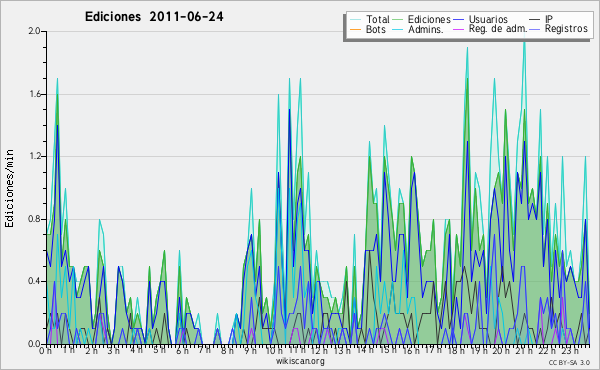Click the Ediciones legend entry
The image size is (600, 370).
coord(422,19)
